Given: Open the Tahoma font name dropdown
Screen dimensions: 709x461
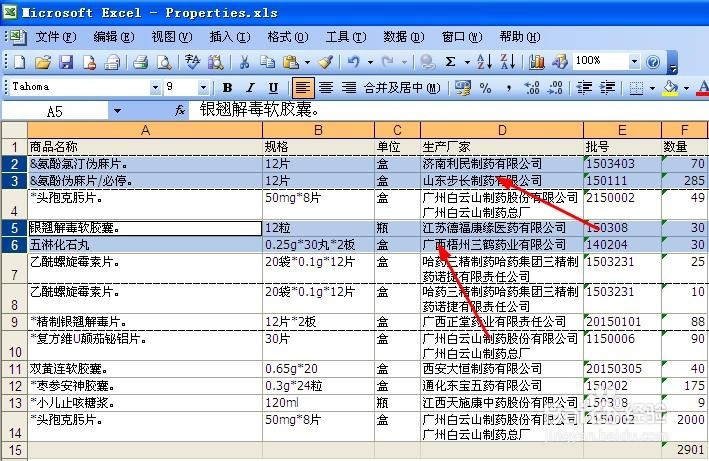Looking at the screenshot, I should click(x=155, y=87).
